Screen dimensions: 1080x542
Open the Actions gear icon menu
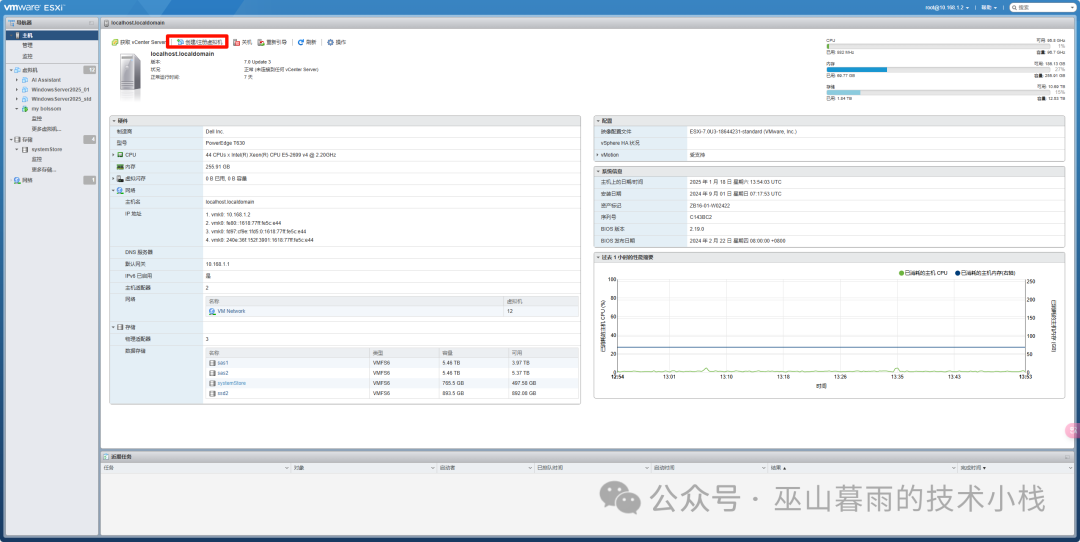[330, 42]
